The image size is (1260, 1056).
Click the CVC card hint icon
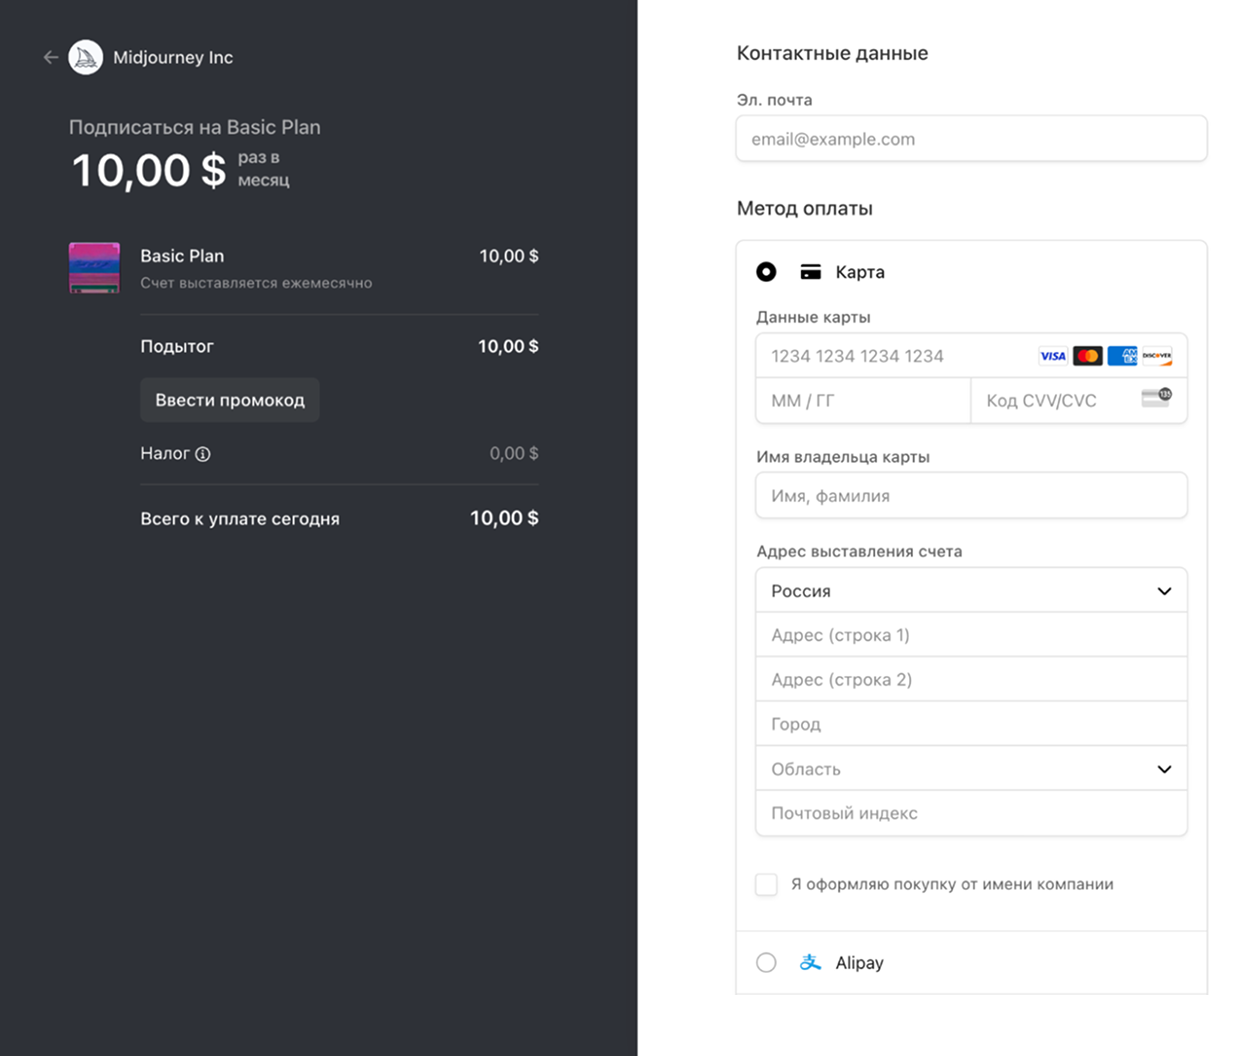coord(1157,398)
